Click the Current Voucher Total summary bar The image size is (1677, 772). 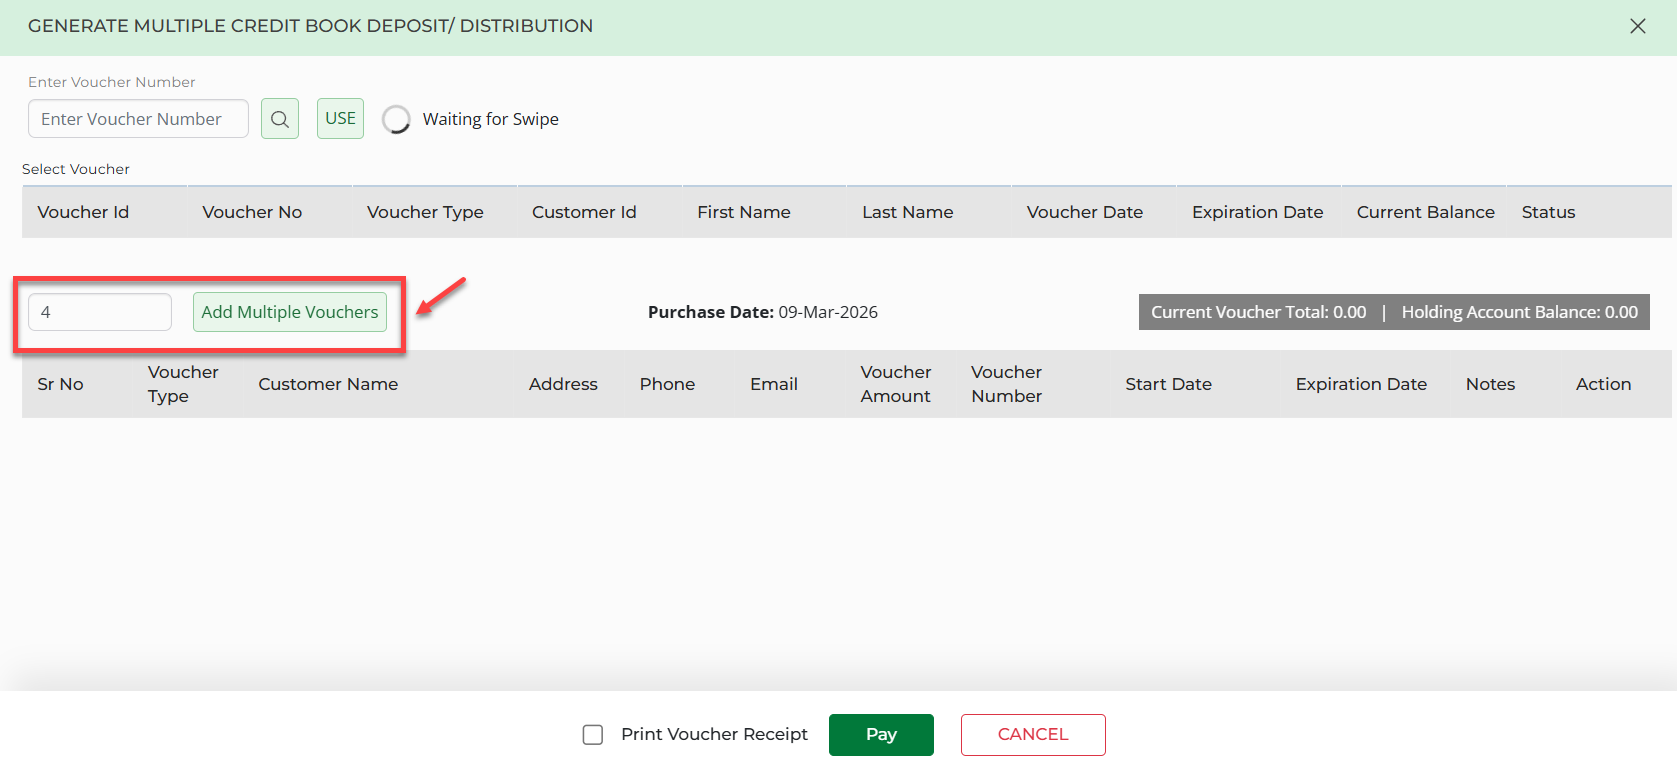tap(1258, 312)
